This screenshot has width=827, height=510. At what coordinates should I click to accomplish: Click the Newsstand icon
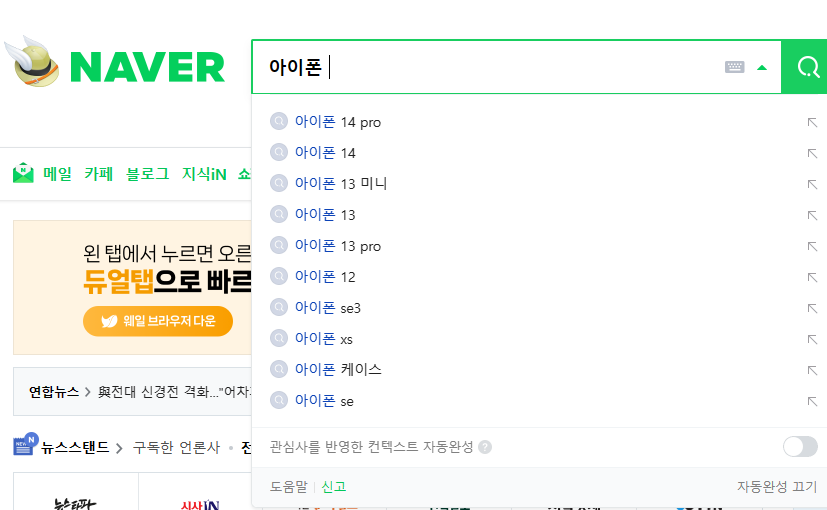pyautogui.click(x=25, y=444)
